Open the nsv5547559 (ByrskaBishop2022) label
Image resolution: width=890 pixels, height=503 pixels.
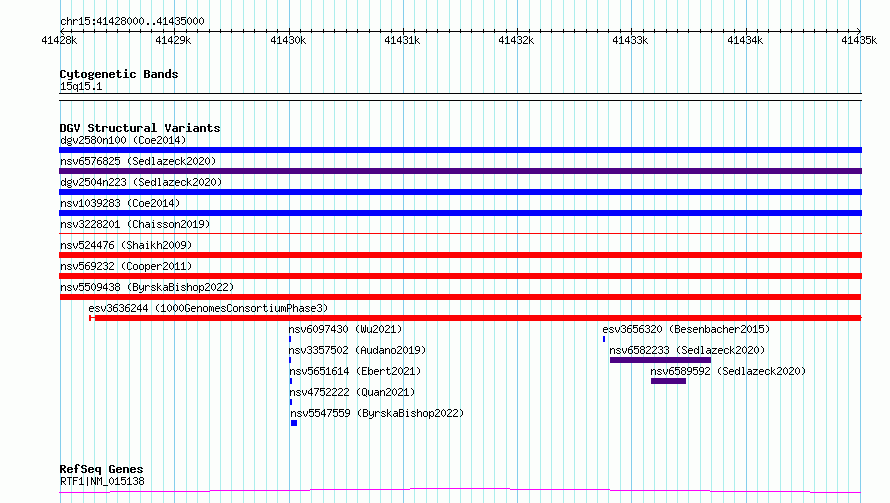[x=377, y=413]
